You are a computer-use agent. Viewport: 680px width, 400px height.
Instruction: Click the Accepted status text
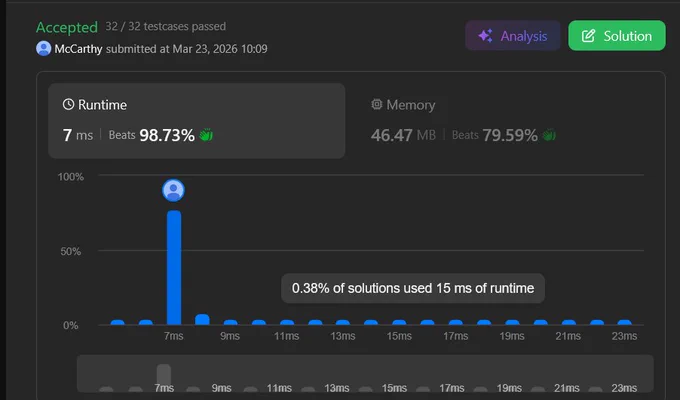(x=67, y=27)
